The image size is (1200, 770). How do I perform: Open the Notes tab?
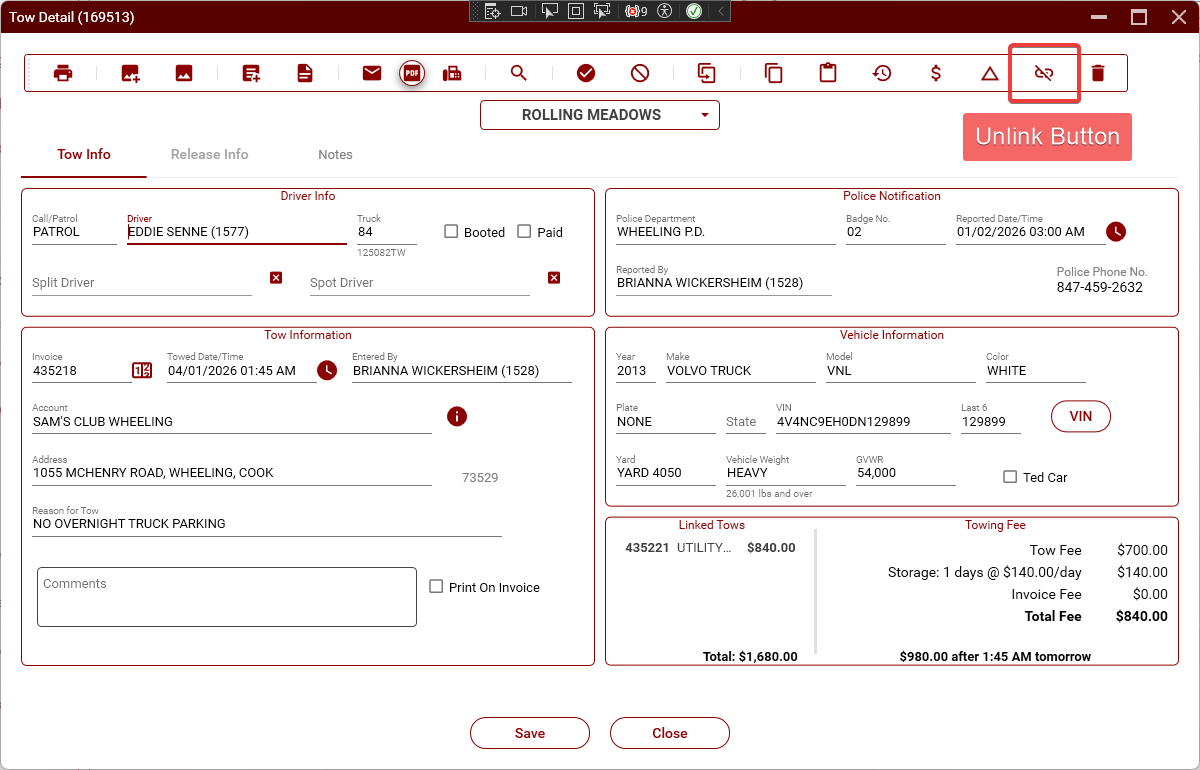tap(335, 155)
